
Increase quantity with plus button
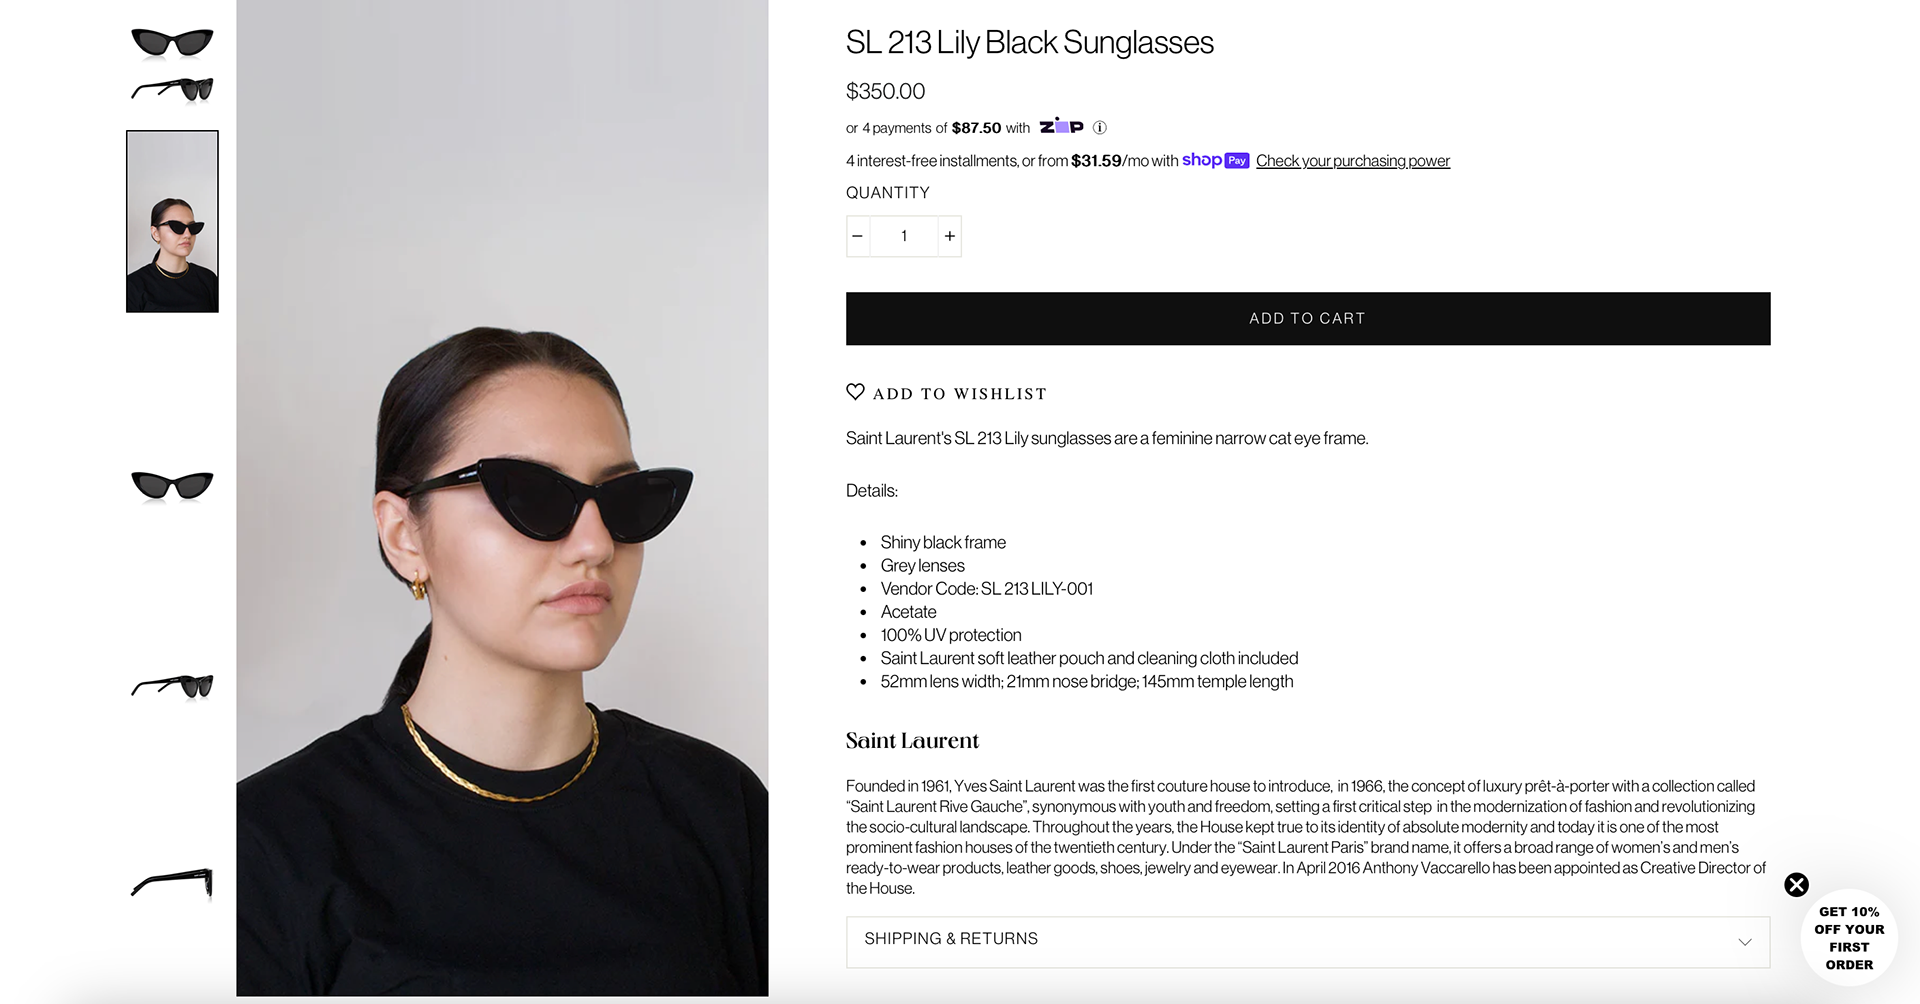pyautogui.click(x=950, y=236)
